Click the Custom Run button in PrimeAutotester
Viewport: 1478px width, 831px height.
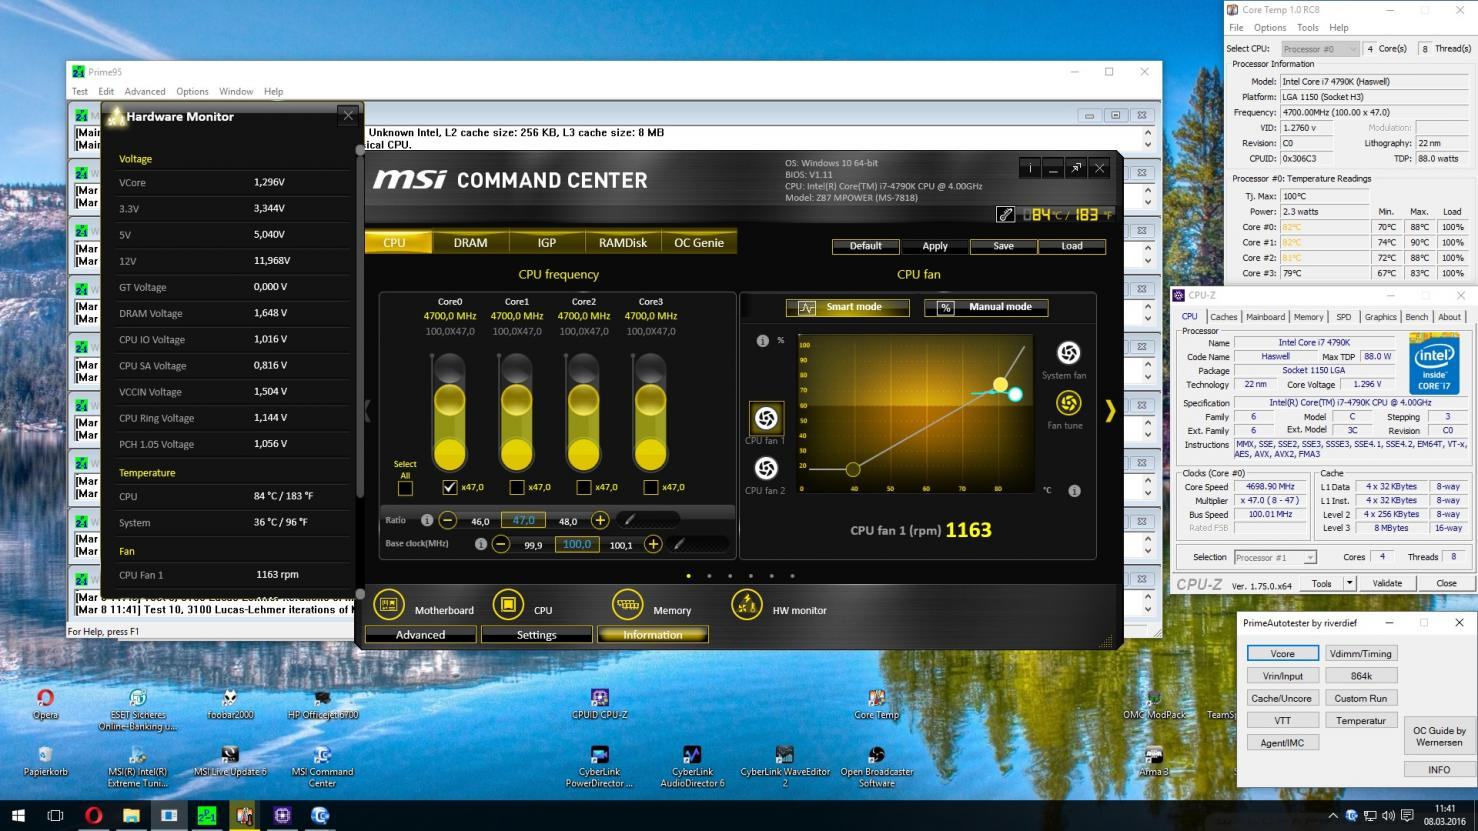[x=1360, y=698]
